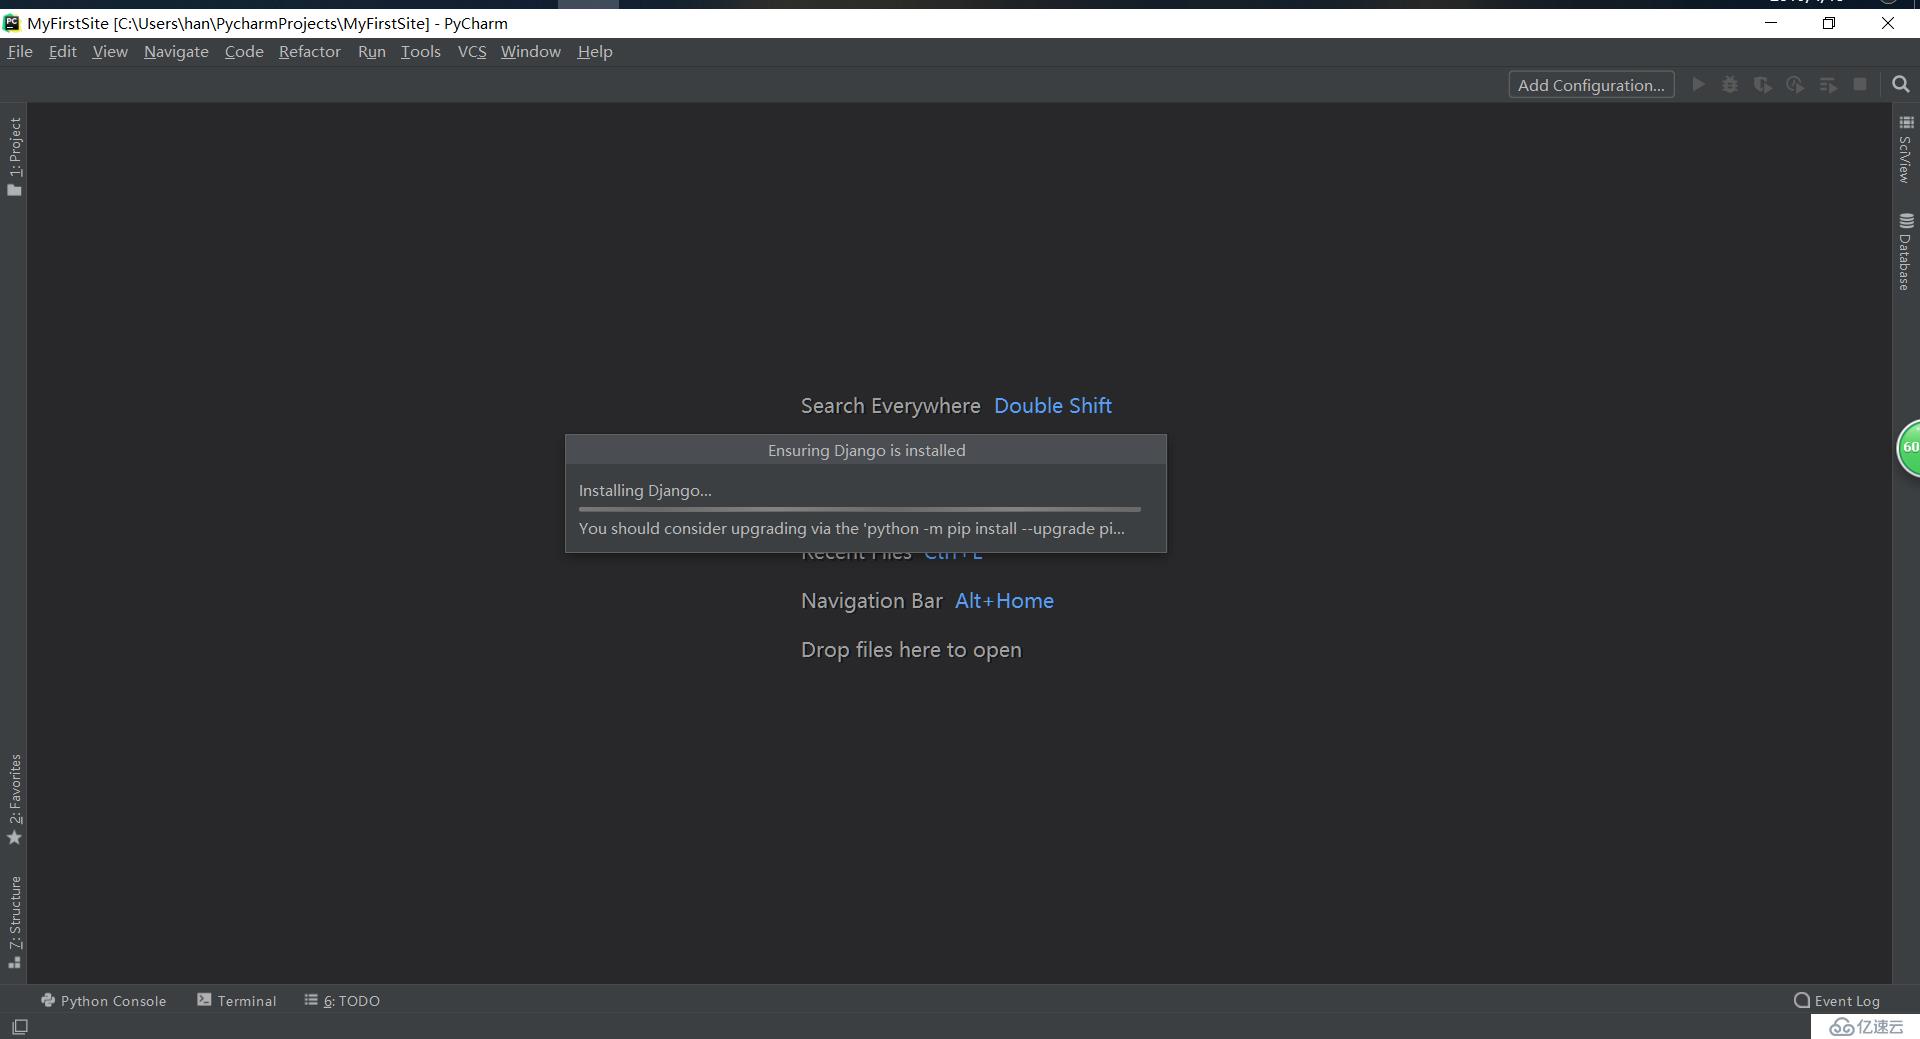Screen dimensions: 1920x1039
Task: Click the Alt+Home shortcut hint
Action: tap(1004, 601)
